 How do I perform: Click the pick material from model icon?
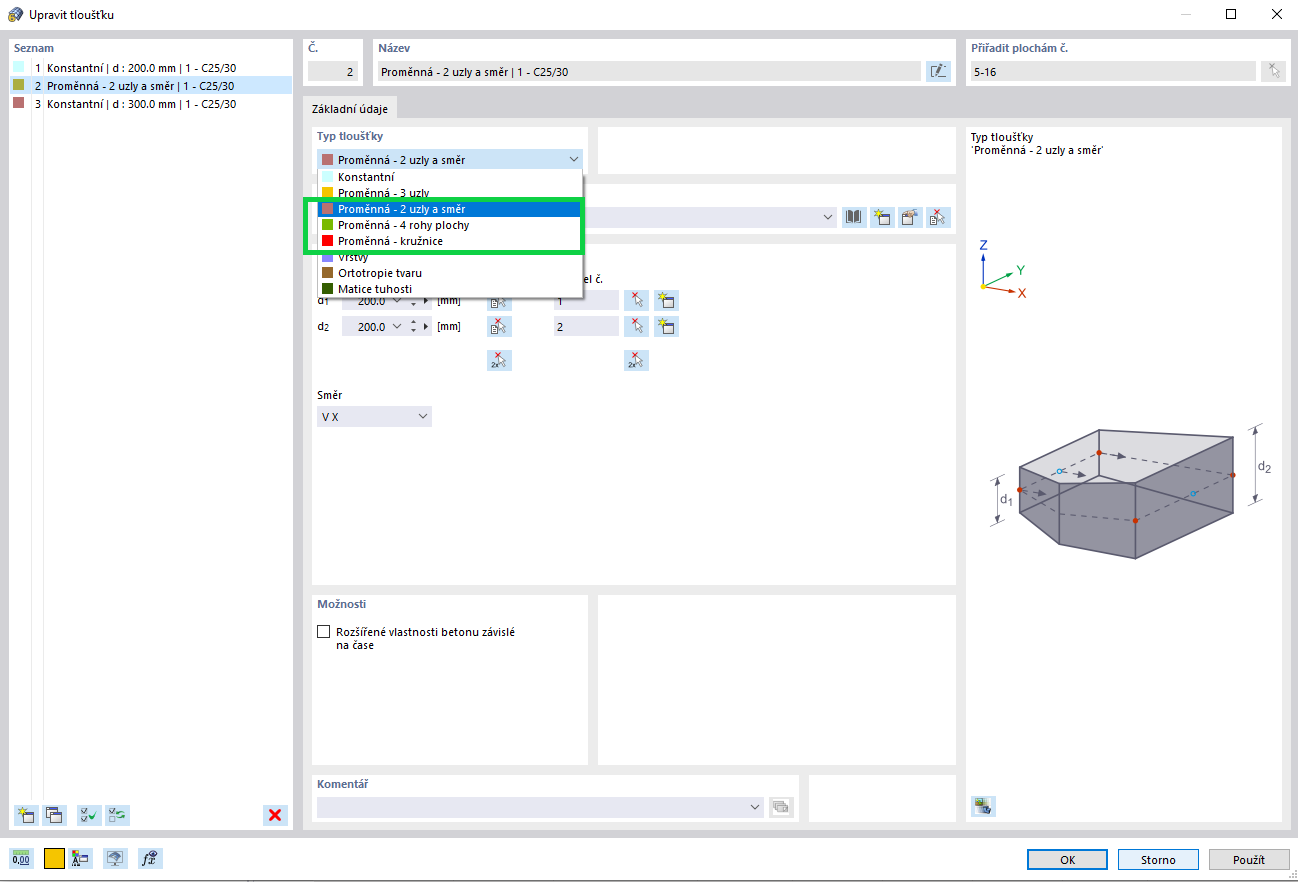938,217
